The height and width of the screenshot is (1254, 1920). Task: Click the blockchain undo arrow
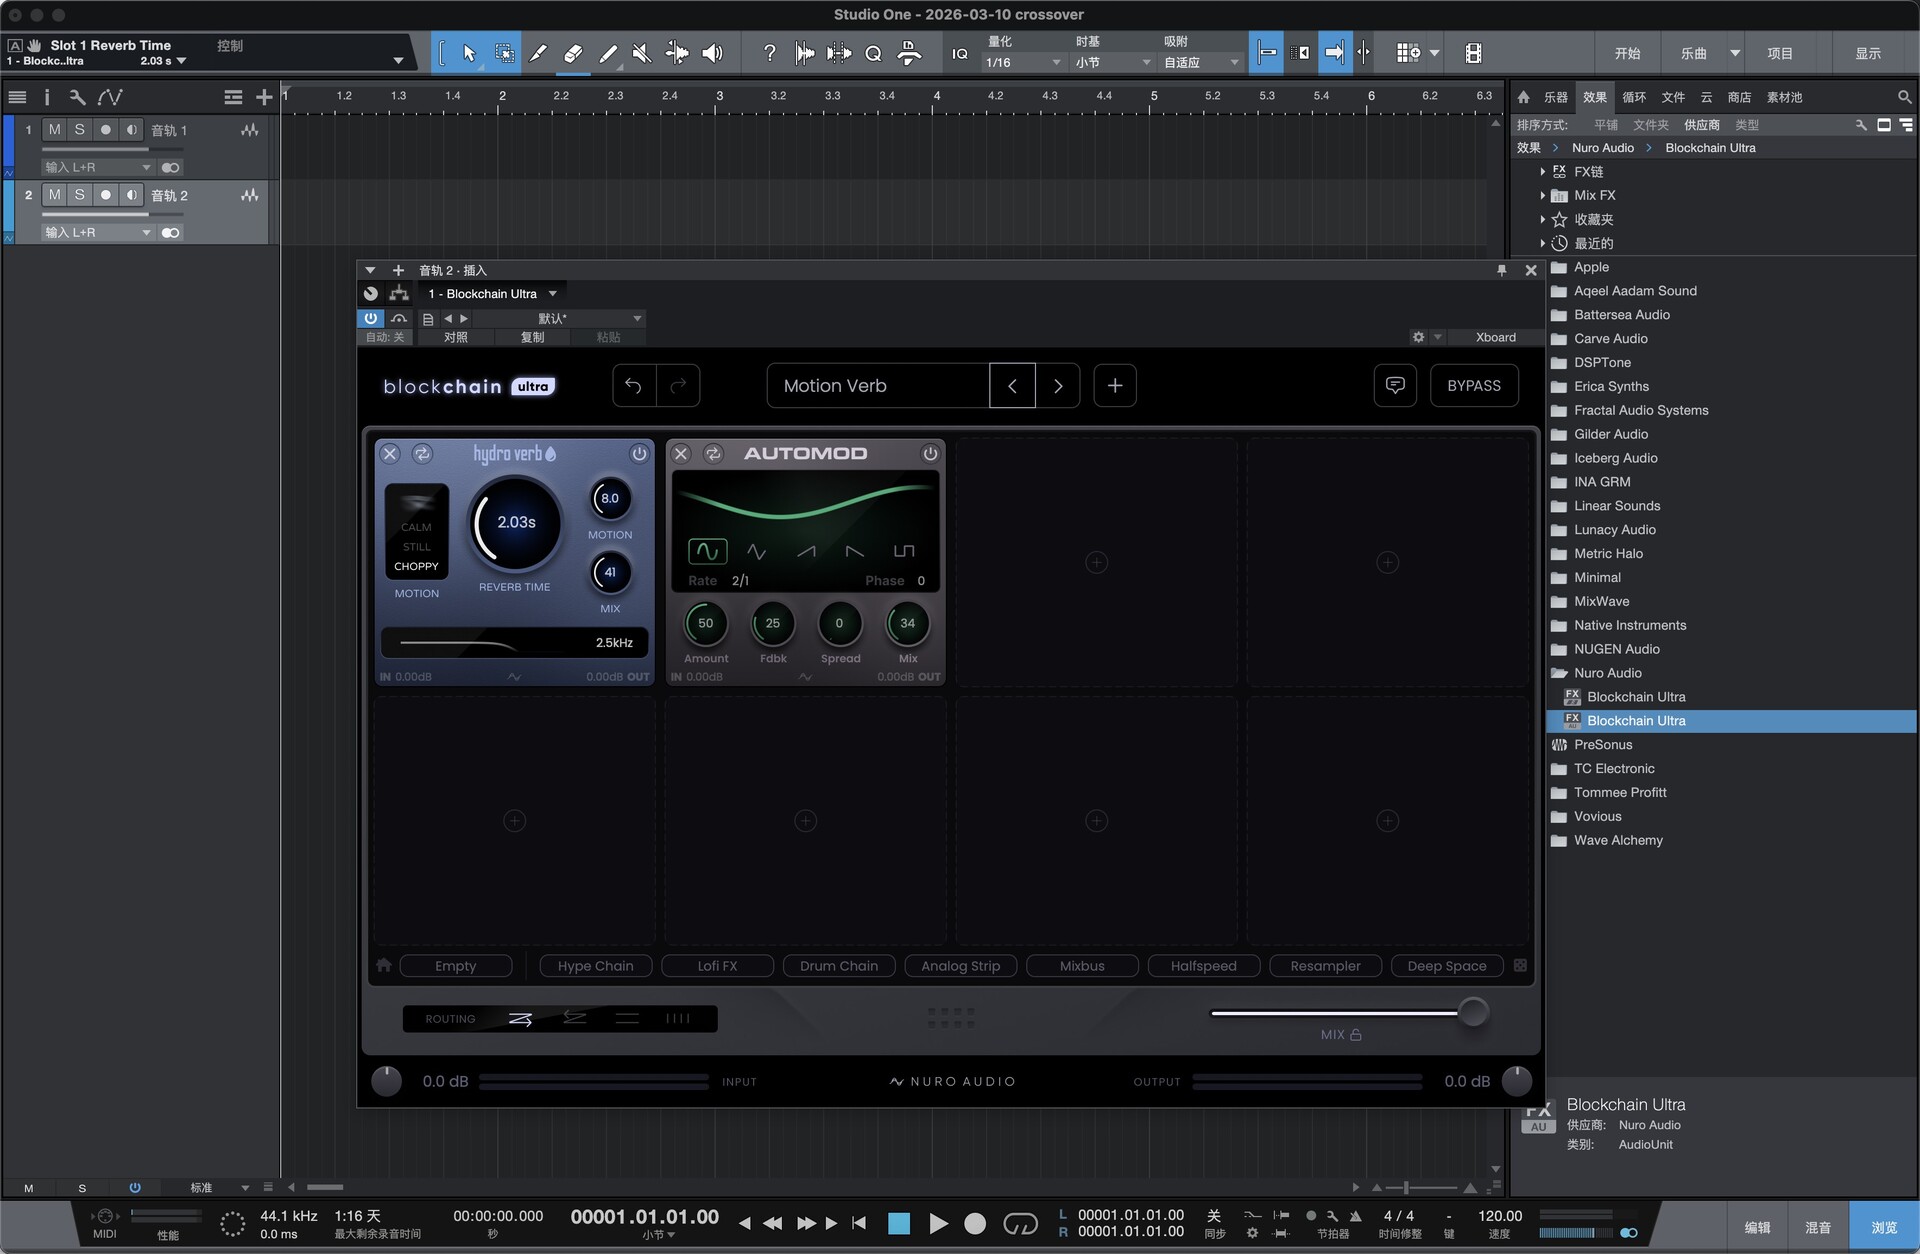point(634,386)
